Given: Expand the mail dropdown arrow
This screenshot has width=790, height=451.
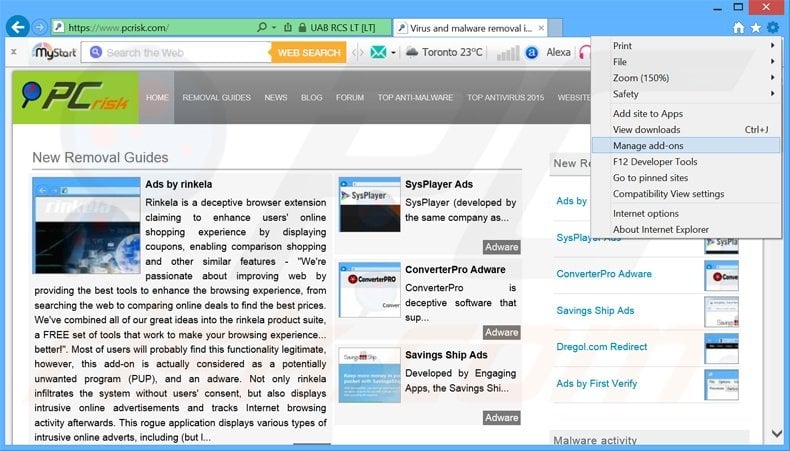Looking at the screenshot, I should pos(393,52).
